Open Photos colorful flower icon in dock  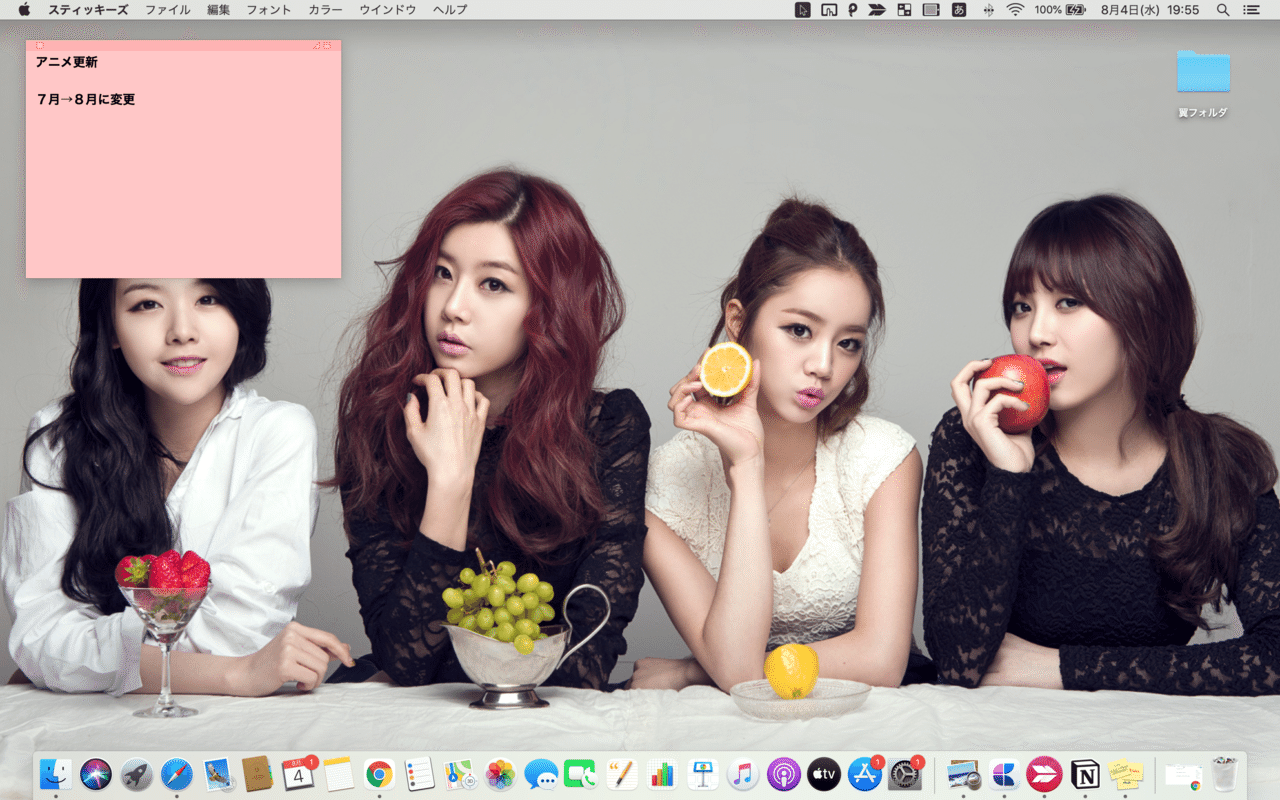(500, 774)
